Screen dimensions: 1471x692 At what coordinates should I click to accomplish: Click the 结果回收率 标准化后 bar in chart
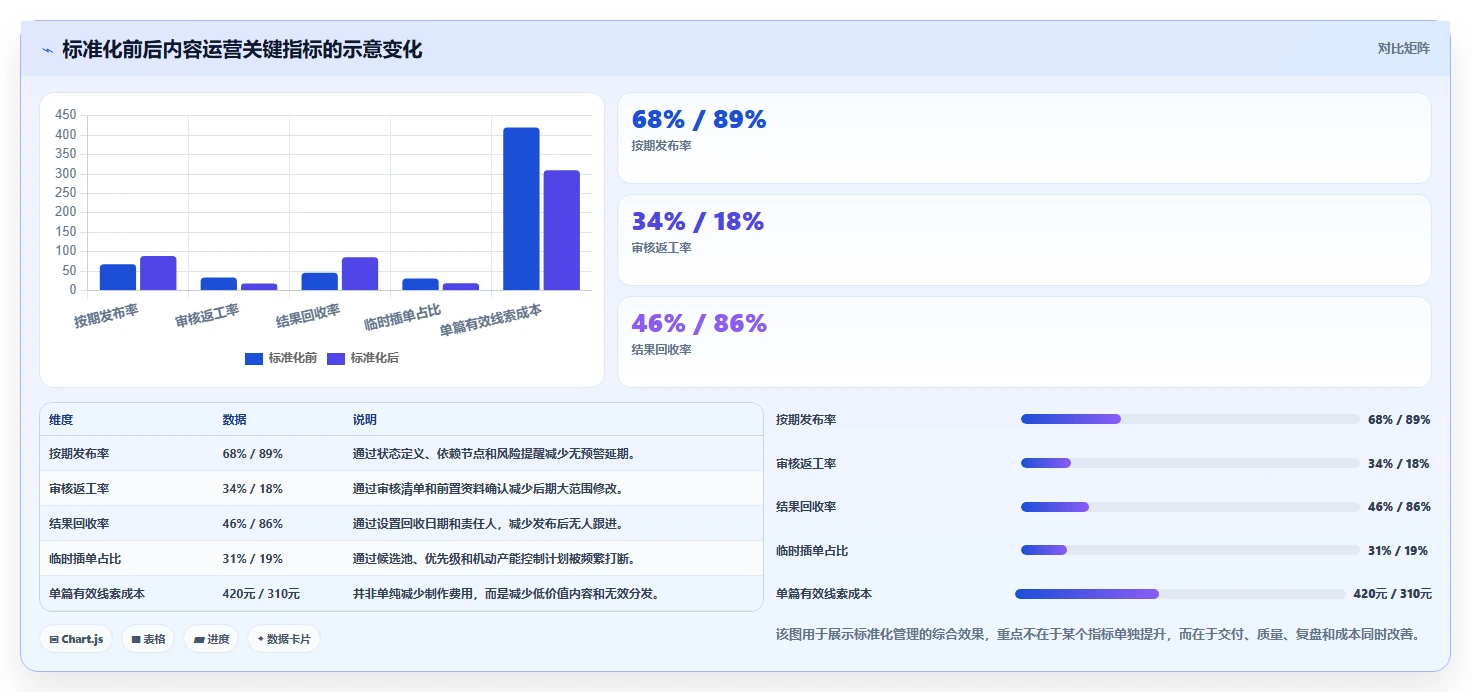360,274
